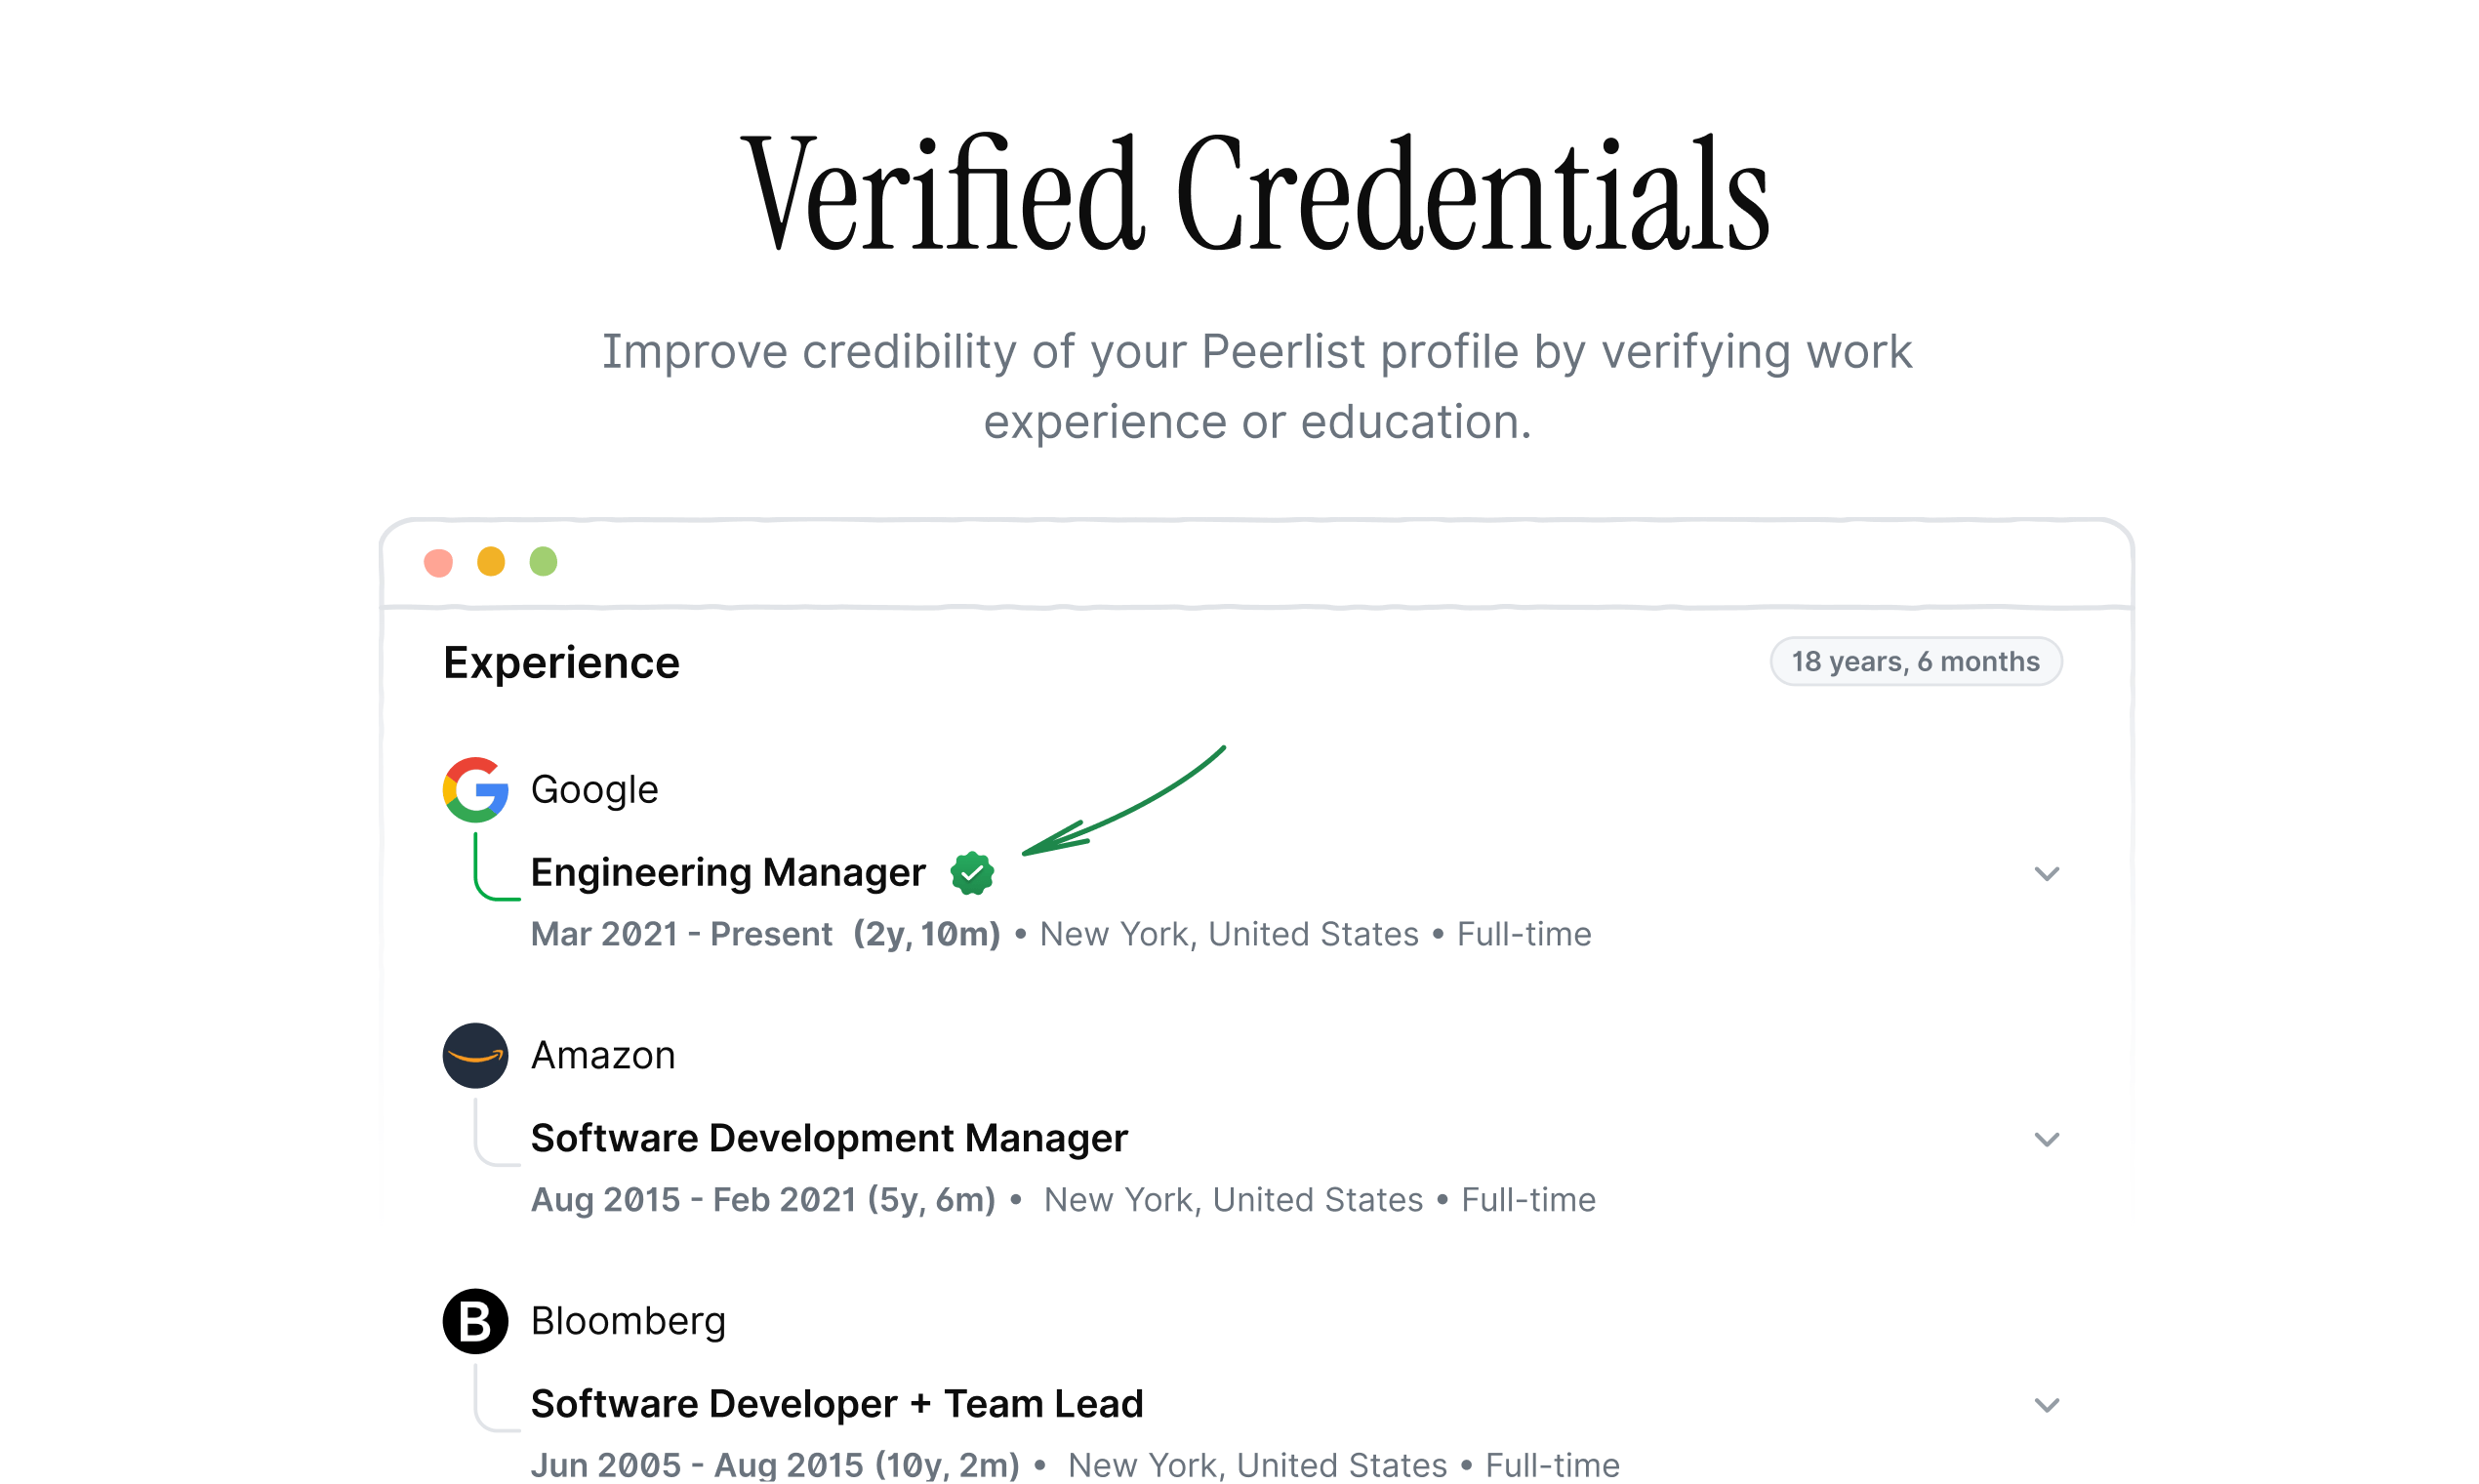The height and width of the screenshot is (1484, 2479).
Task: Expand the Software Development Manager chevron
Action: 2047,1141
